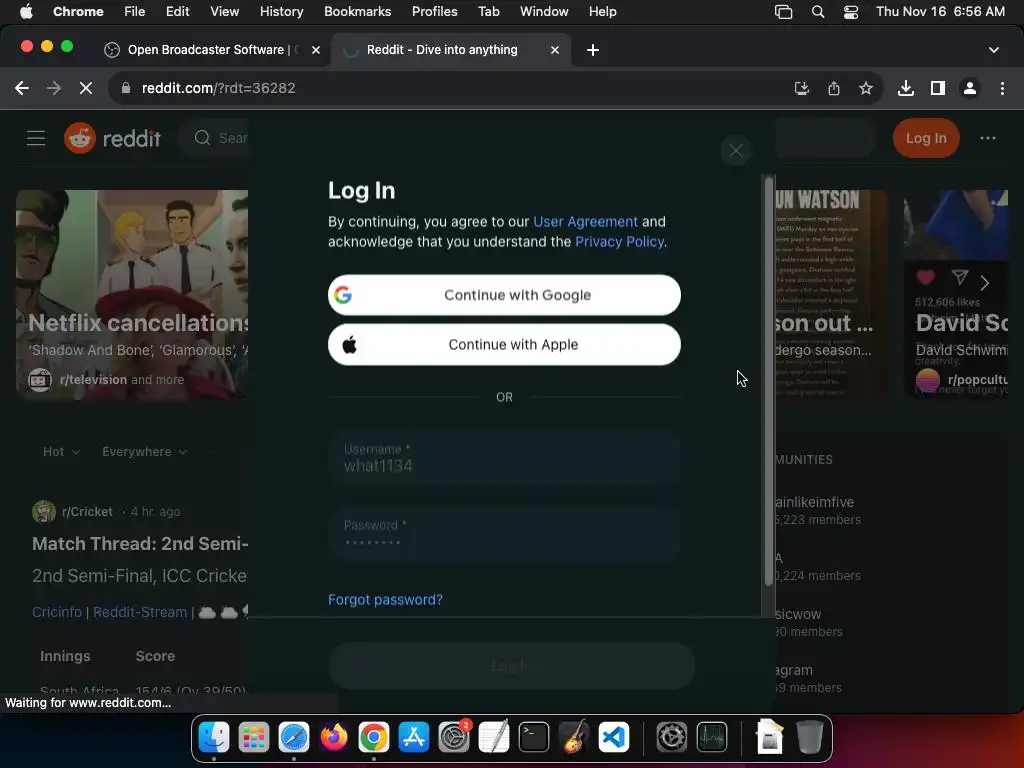Open the File menu
1024x768 pixels.
pos(135,12)
